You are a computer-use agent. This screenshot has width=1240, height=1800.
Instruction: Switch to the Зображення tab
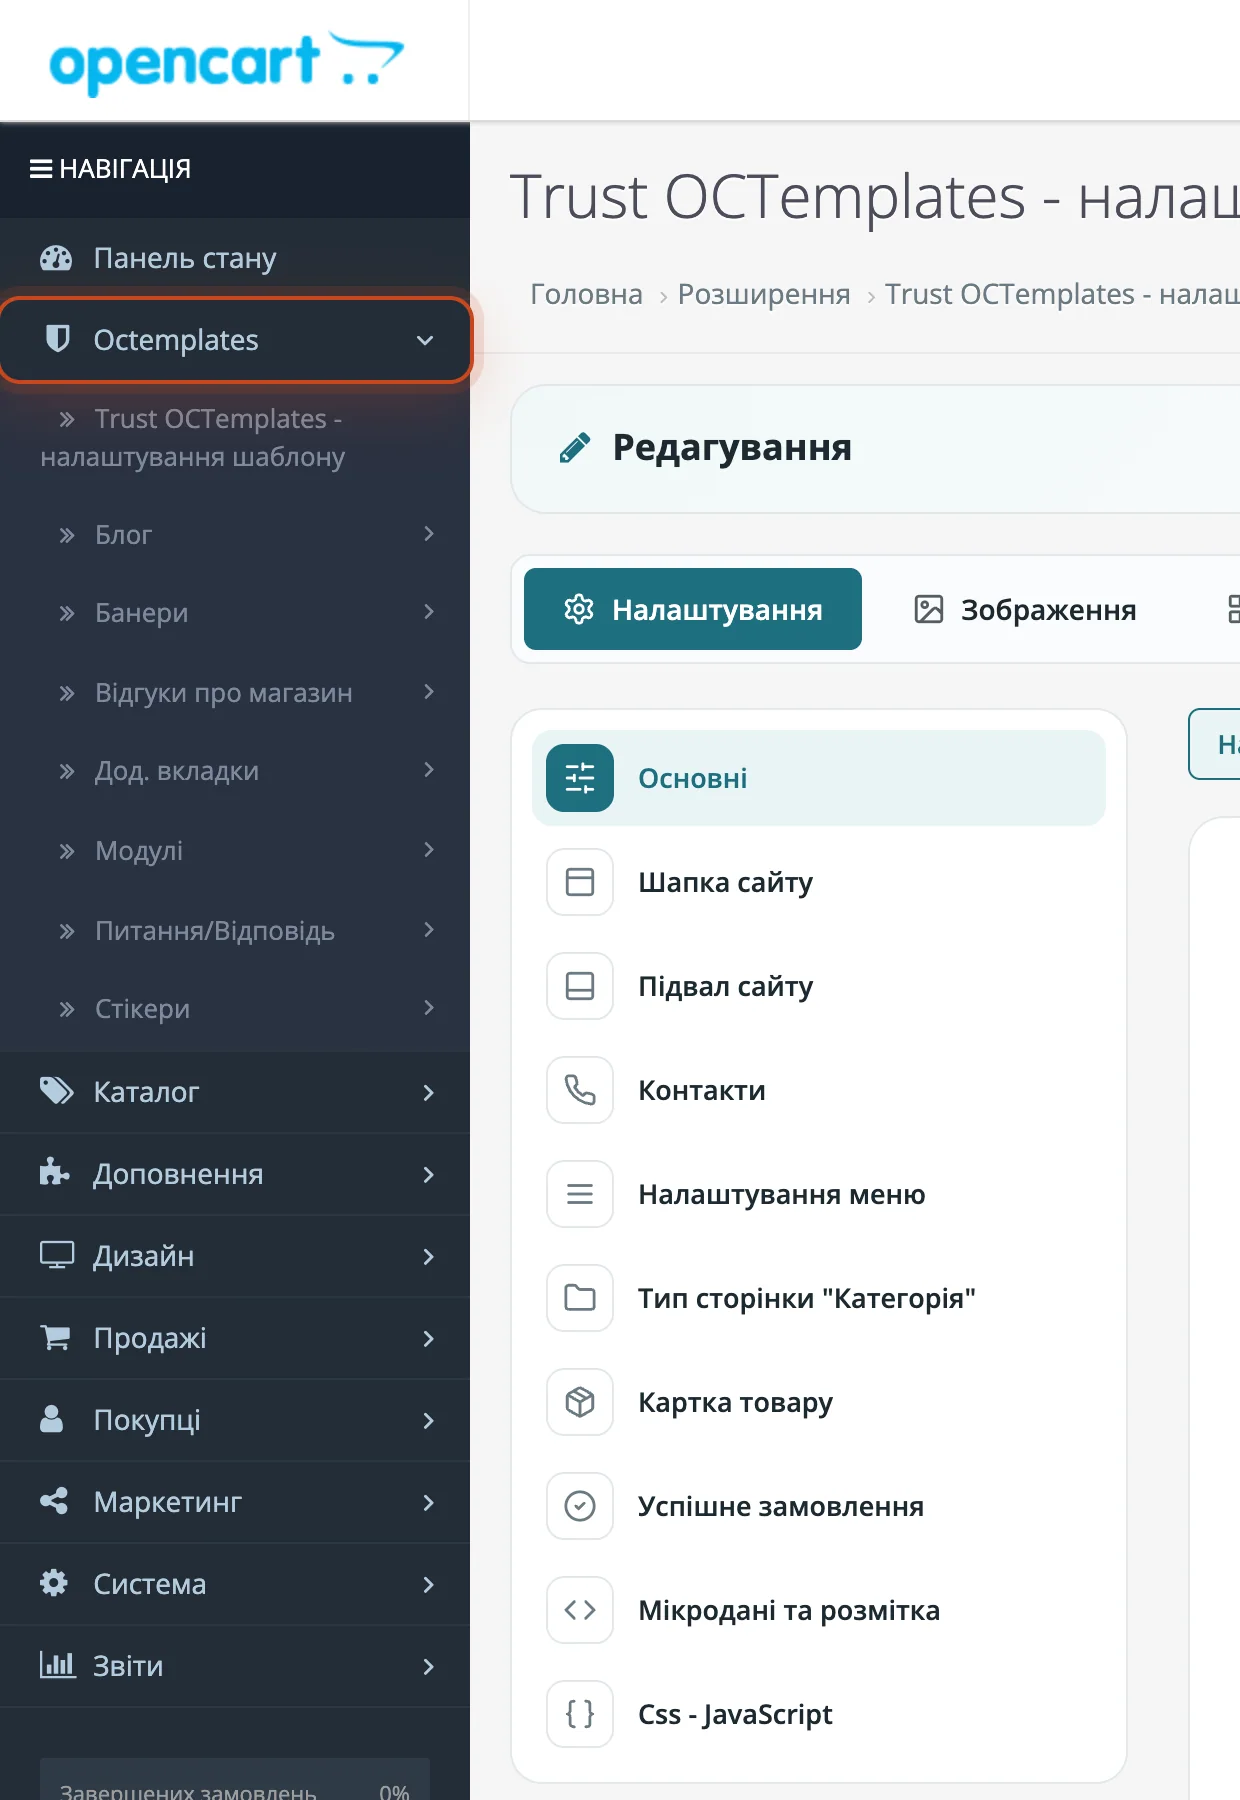point(1025,609)
